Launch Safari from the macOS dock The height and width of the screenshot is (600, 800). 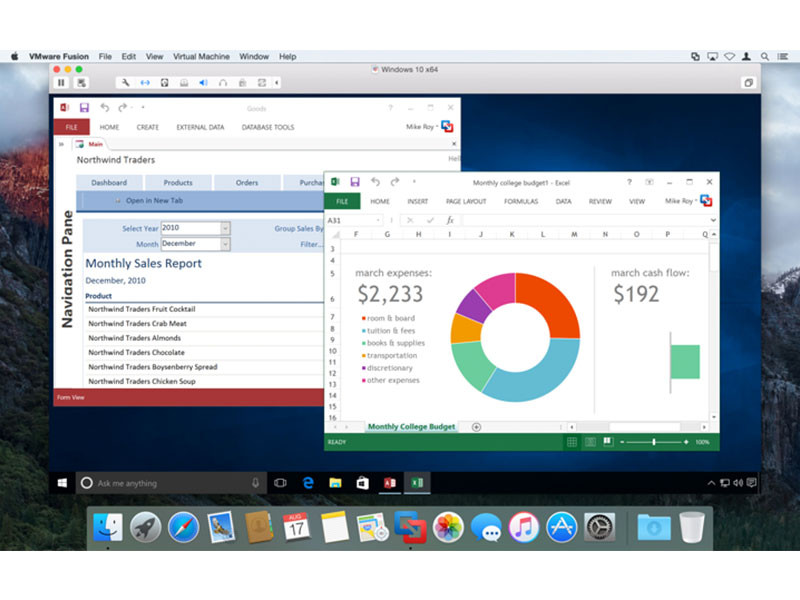(183, 528)
